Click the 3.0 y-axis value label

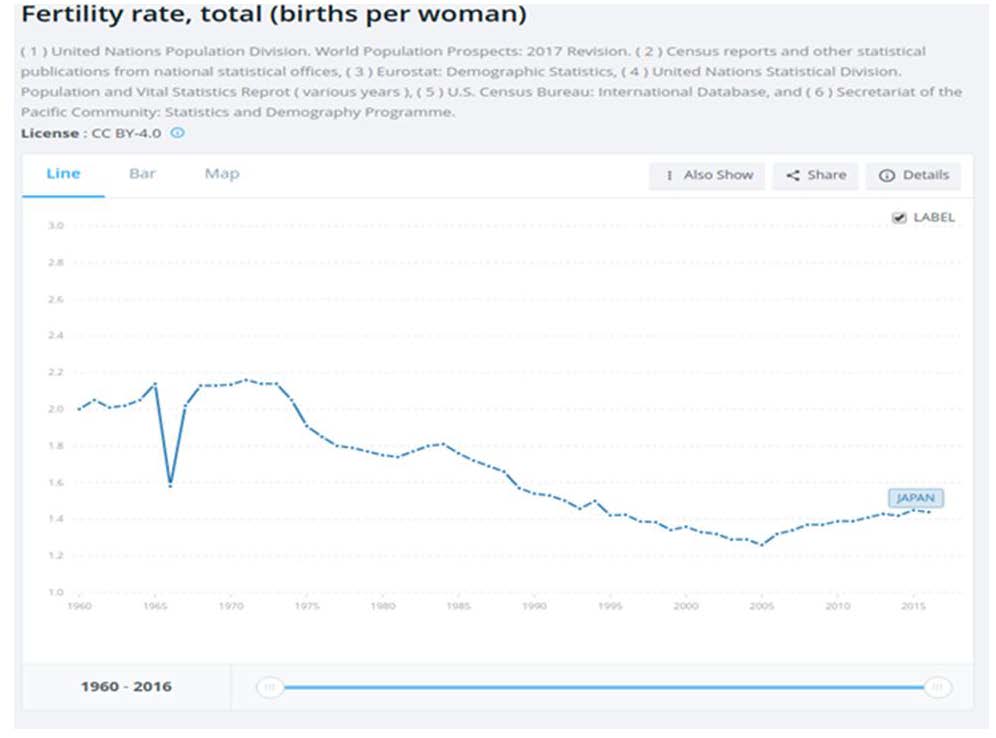click(x=56, y=225)
